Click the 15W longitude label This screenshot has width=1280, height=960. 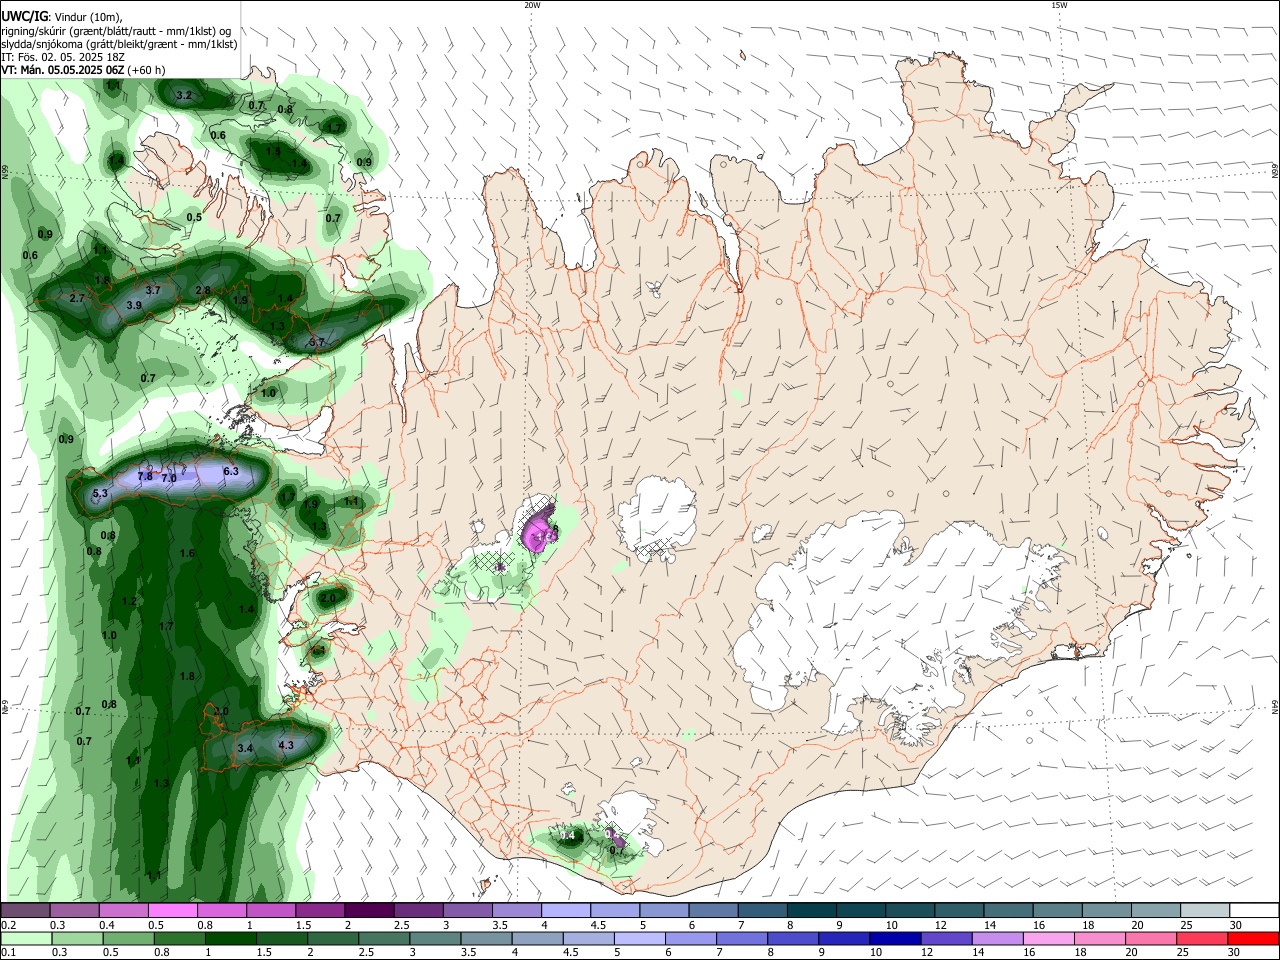pos(1060,5)
